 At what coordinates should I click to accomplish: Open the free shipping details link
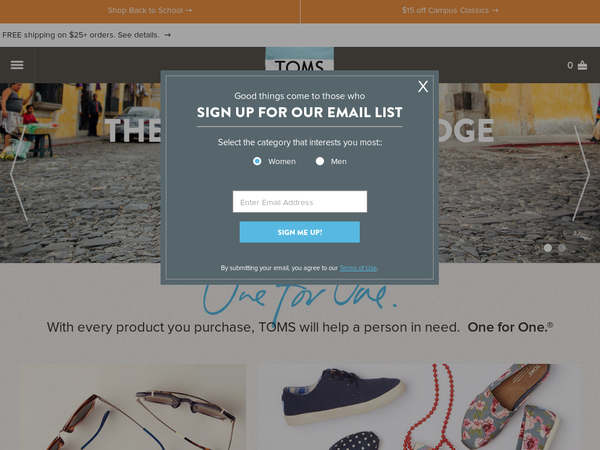pyautogui.click(x=86, y=35)
